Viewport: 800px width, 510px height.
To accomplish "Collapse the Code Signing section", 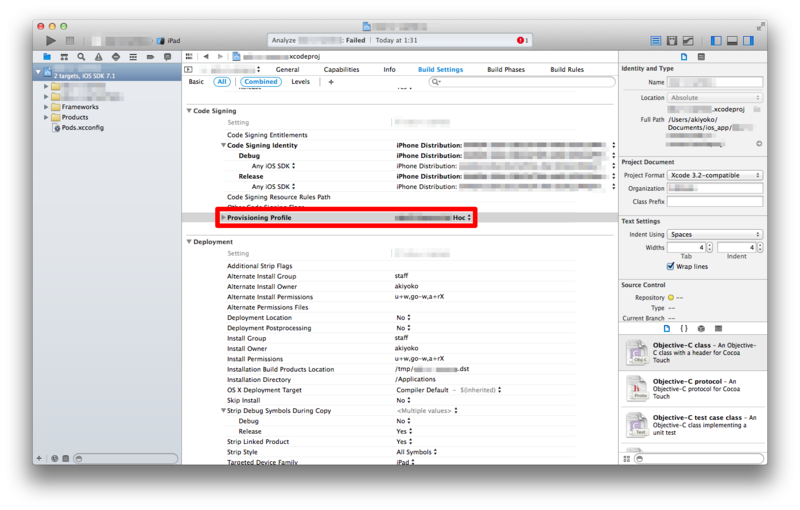I will click(189, 111).
